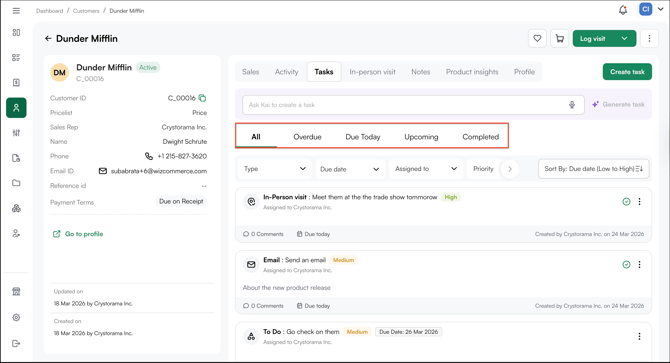Open the gear settings icon in sidebar

(16, 317)
